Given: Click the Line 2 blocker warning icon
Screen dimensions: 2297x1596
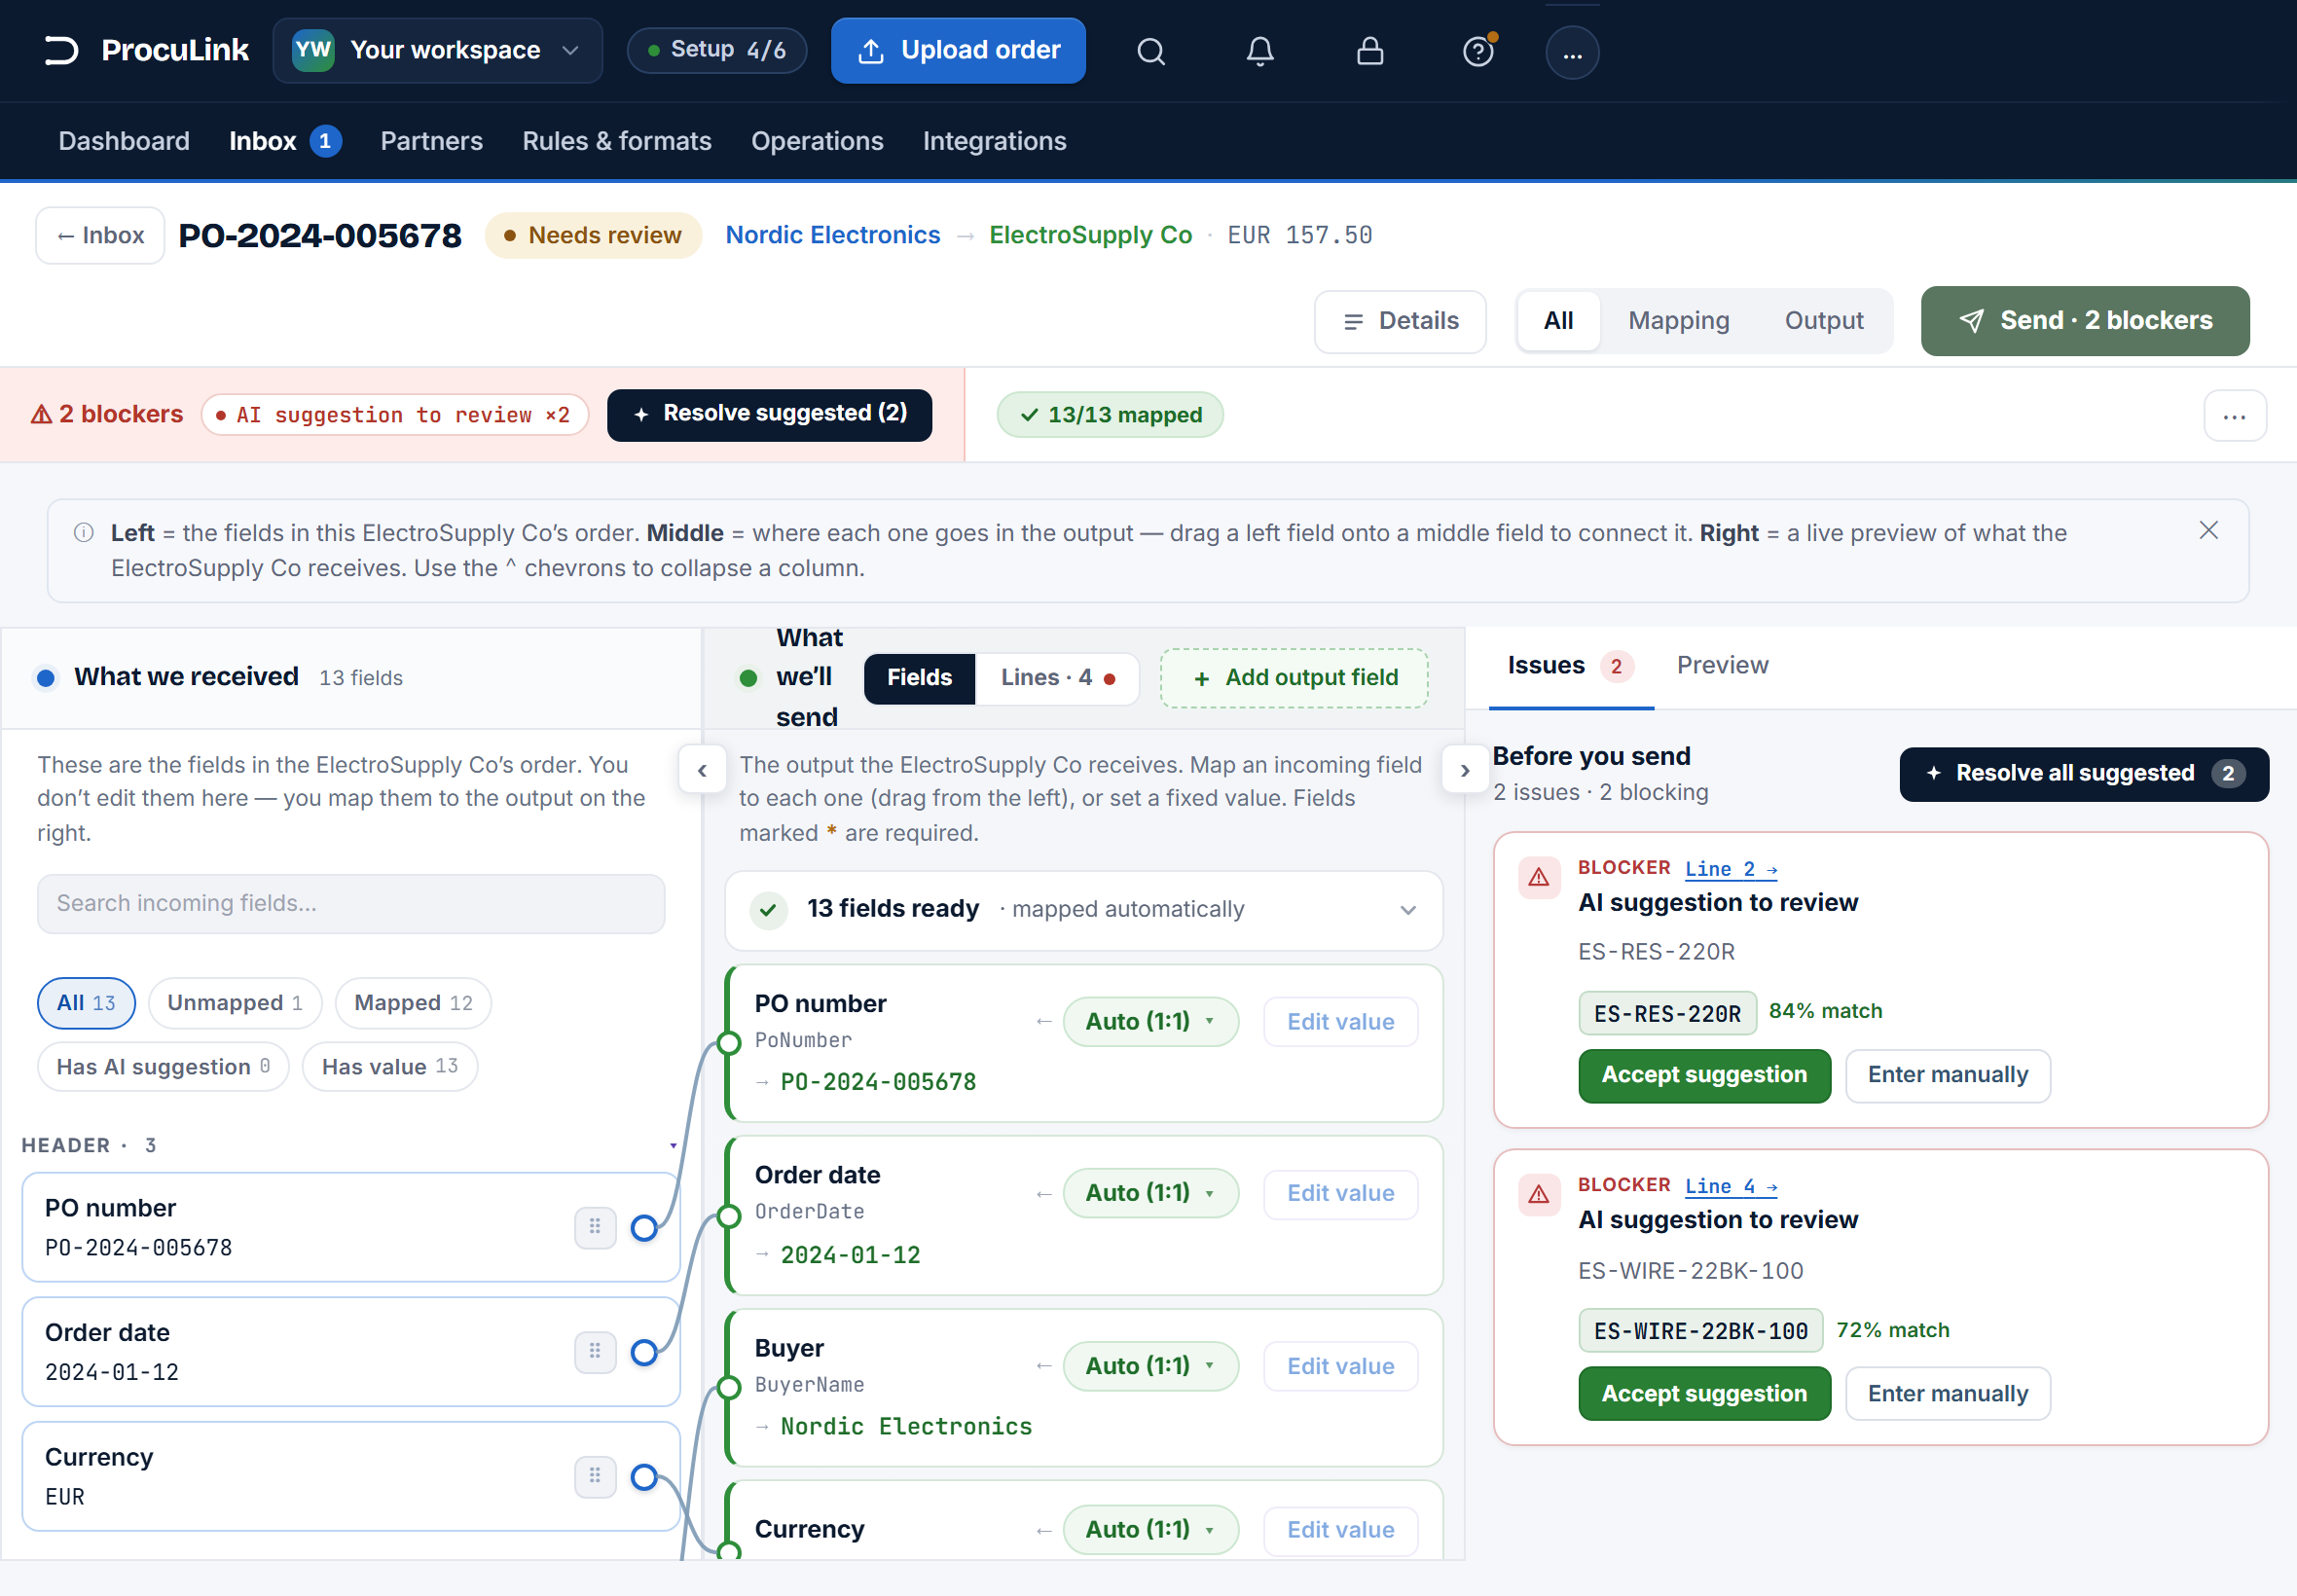Looking at the screenshot, I should pos(1538,877).
